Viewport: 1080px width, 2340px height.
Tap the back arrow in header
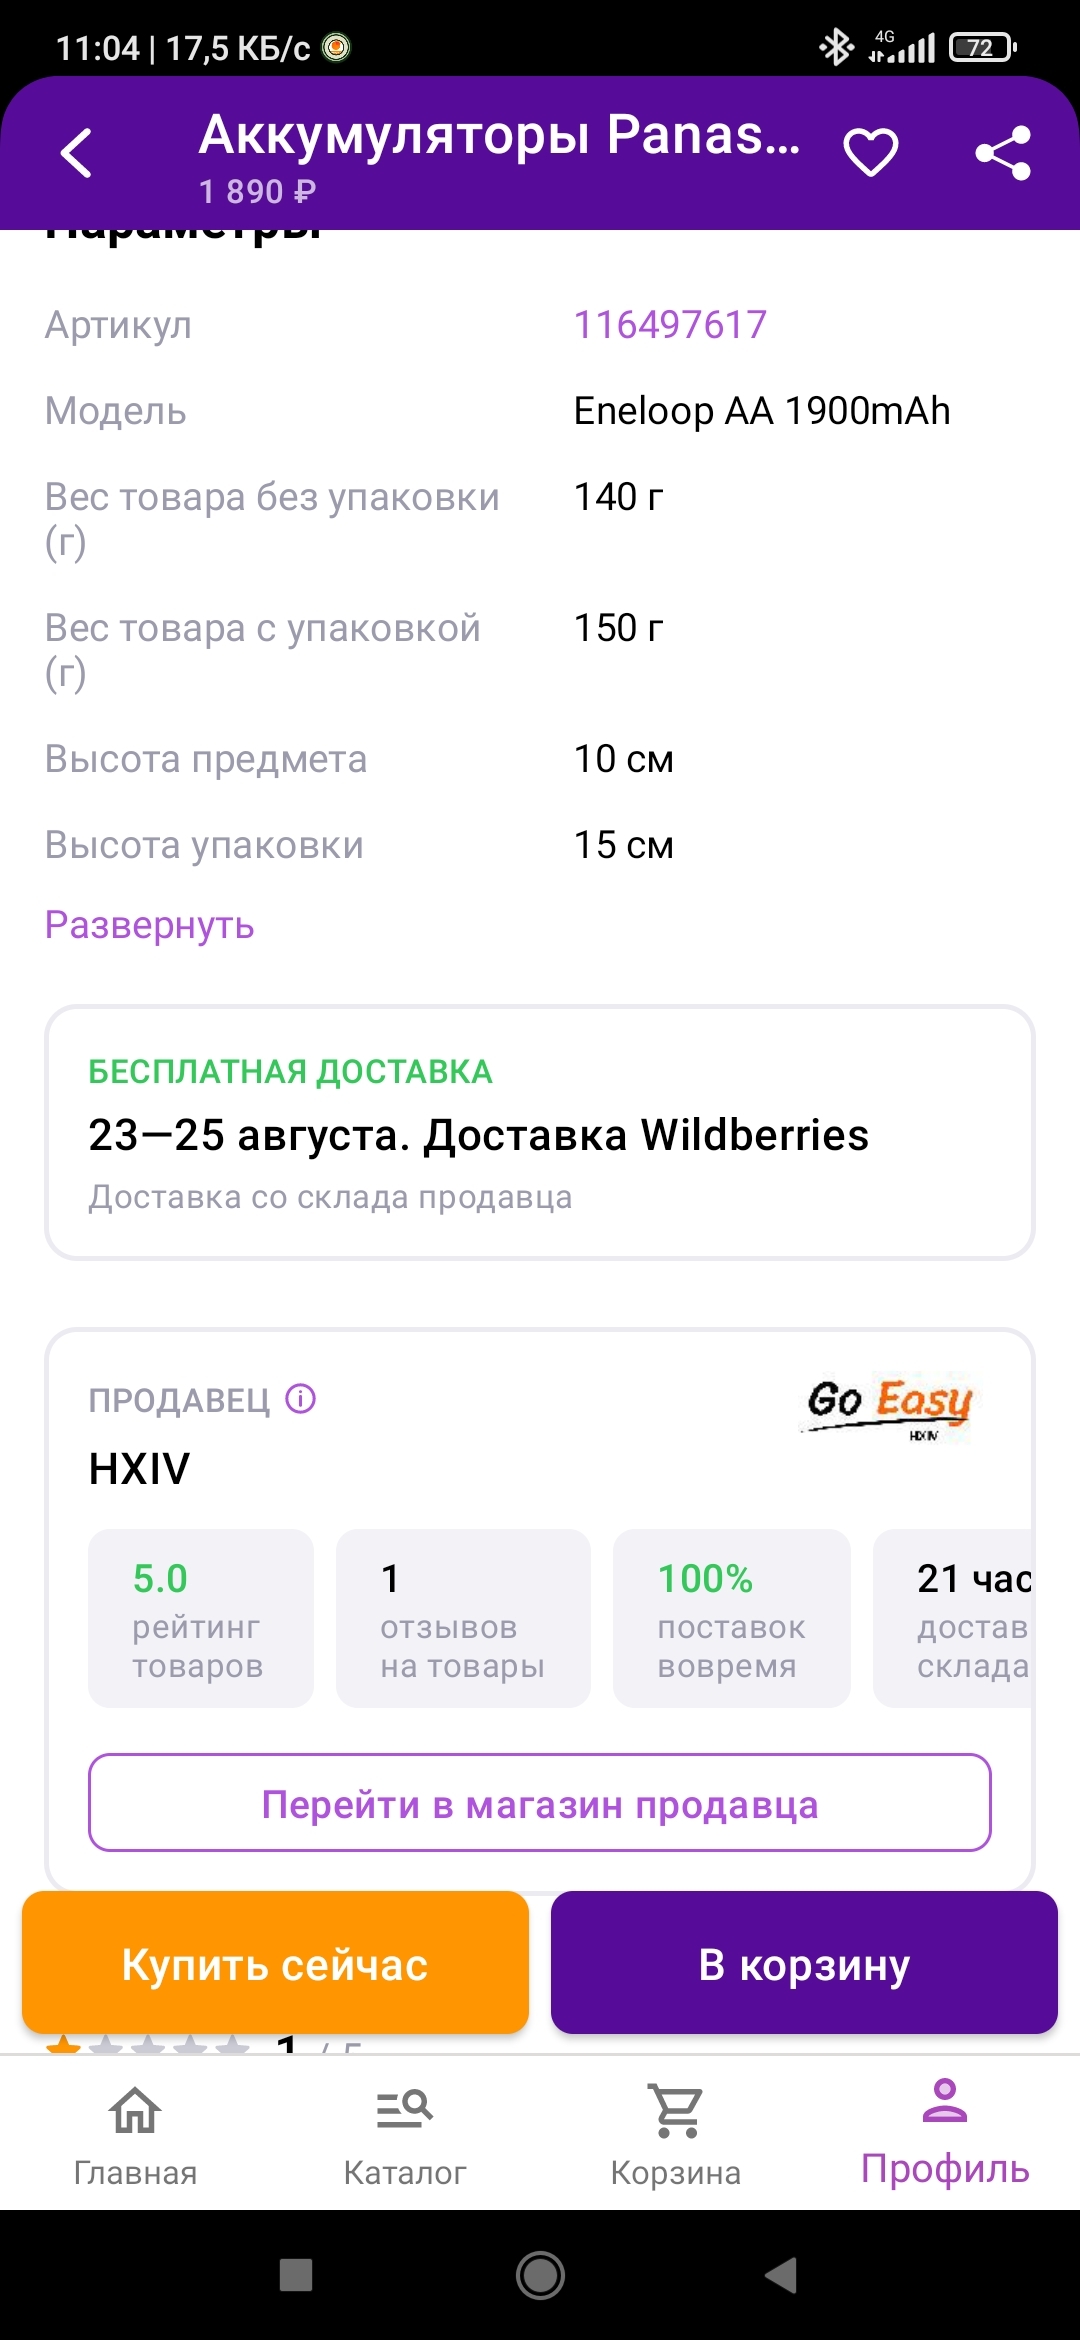point(76,153)
